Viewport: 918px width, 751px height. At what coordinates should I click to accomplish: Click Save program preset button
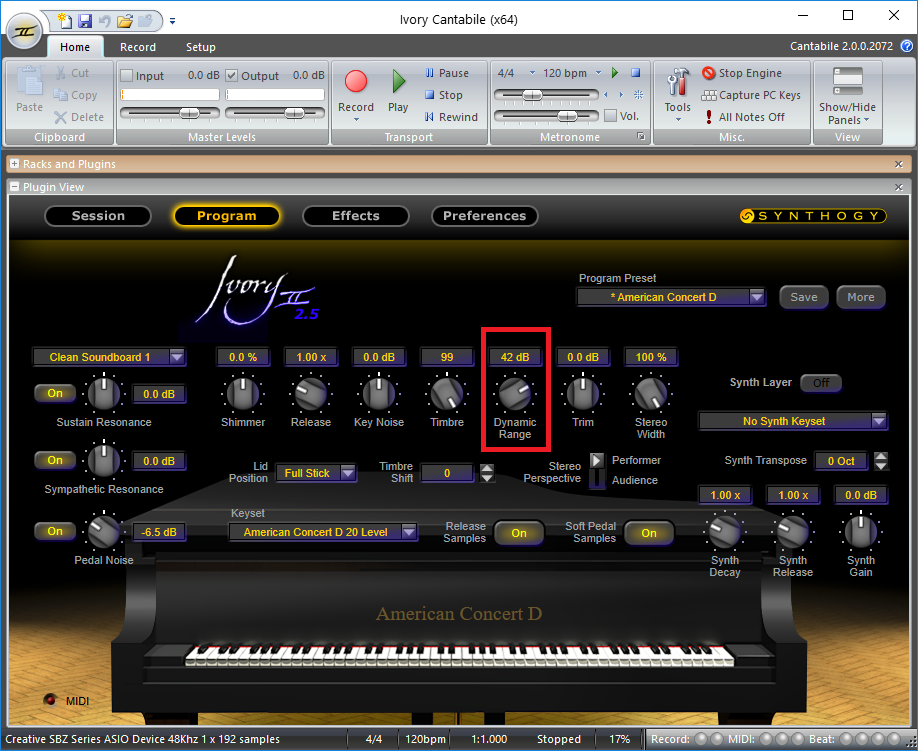click(x=804, y=297)
